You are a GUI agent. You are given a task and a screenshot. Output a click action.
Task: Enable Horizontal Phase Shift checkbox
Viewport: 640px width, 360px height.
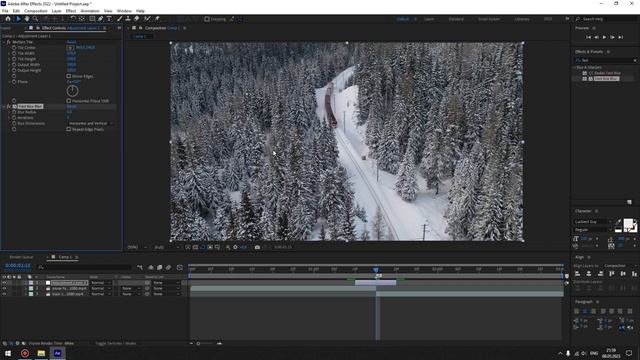tap(69, 101)
